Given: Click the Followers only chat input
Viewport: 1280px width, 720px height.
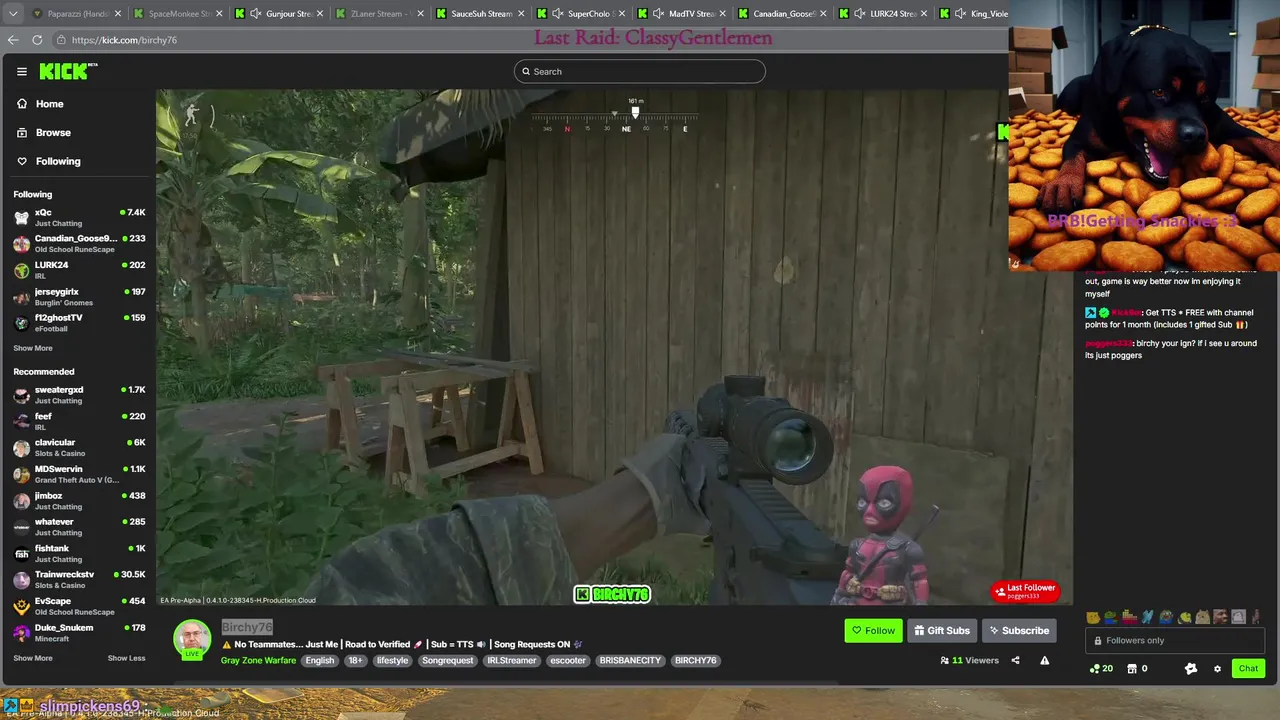Looking at the screenshot, I should click(x=1174, y=640).
